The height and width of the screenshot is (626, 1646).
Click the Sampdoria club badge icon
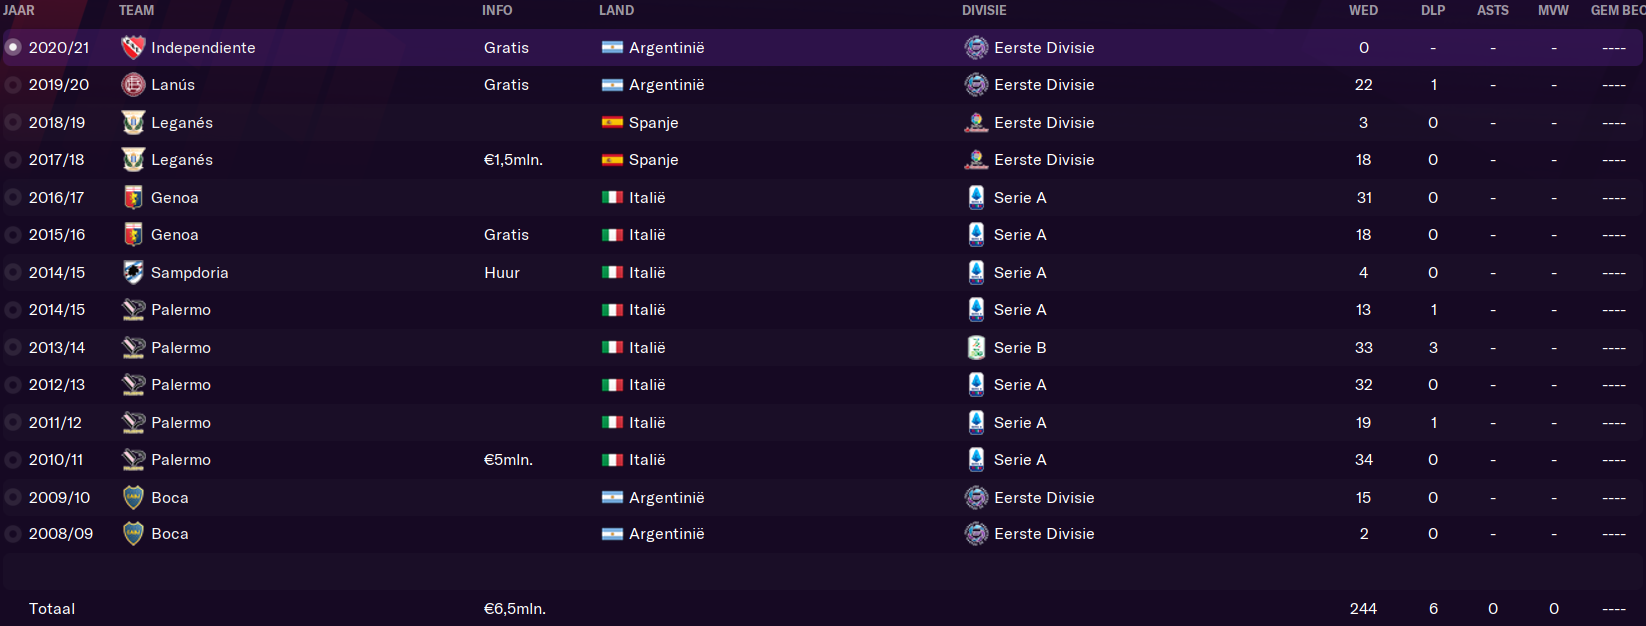[133, 272]
